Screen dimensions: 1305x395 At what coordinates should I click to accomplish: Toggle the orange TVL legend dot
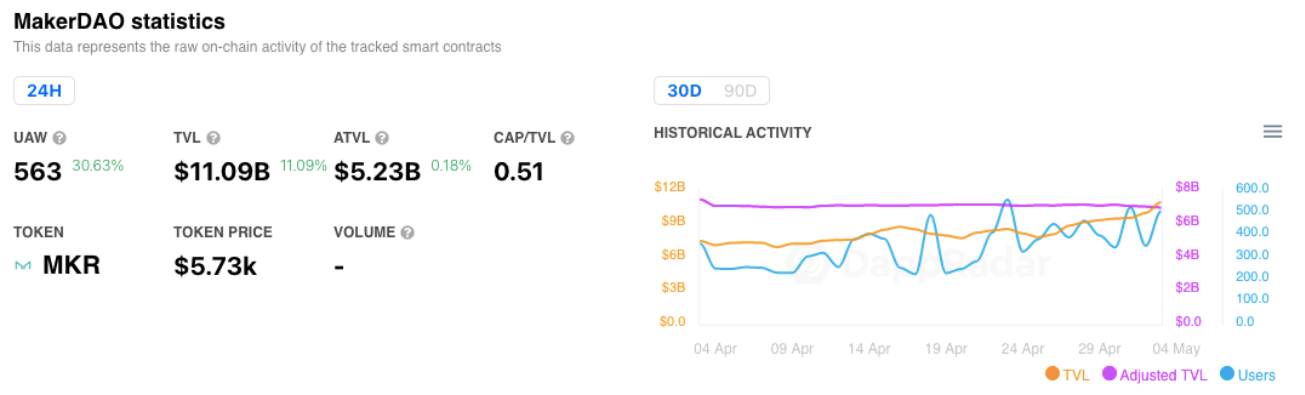[x=1052, y=374]
